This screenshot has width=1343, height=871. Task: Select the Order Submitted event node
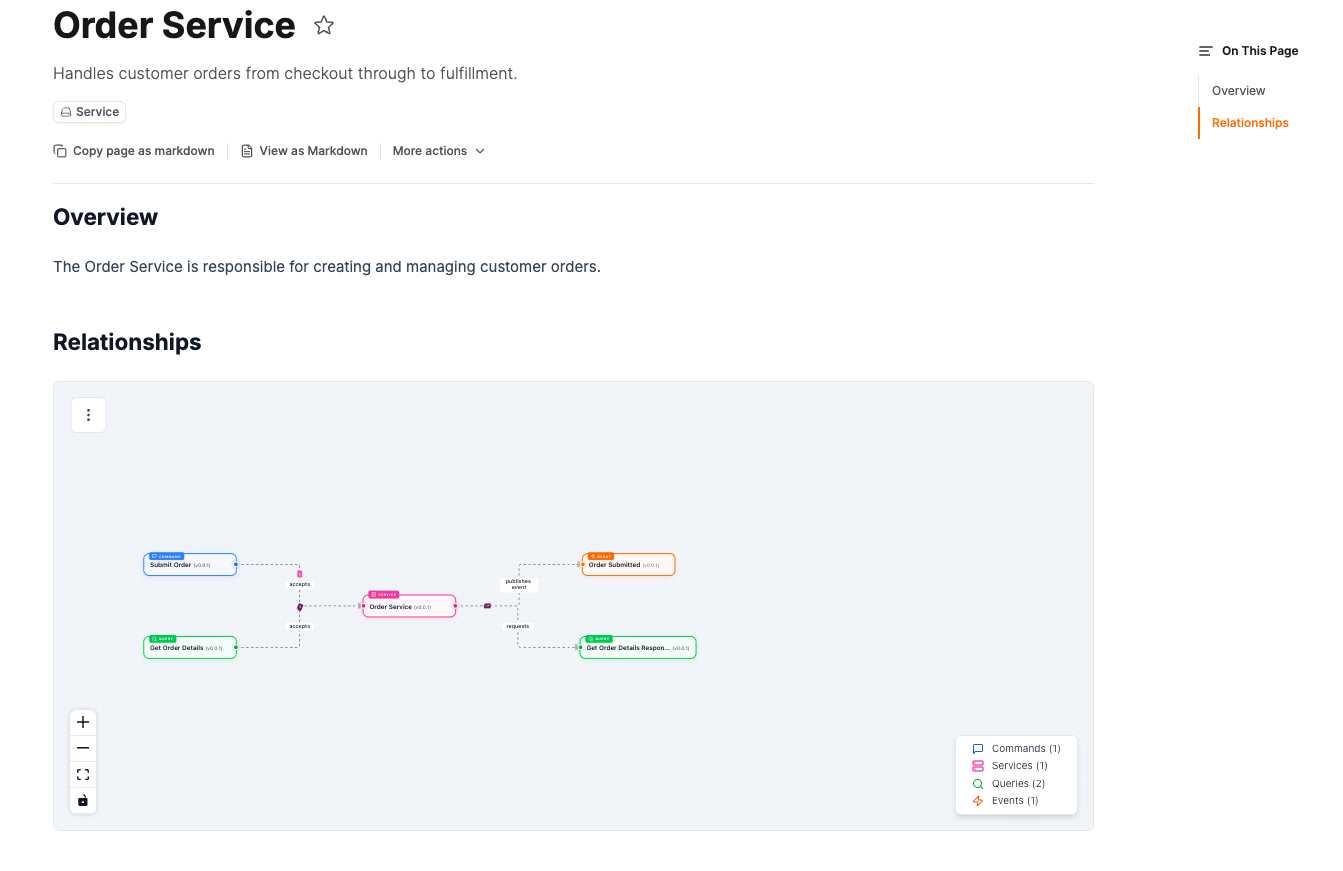coord(628,565)
